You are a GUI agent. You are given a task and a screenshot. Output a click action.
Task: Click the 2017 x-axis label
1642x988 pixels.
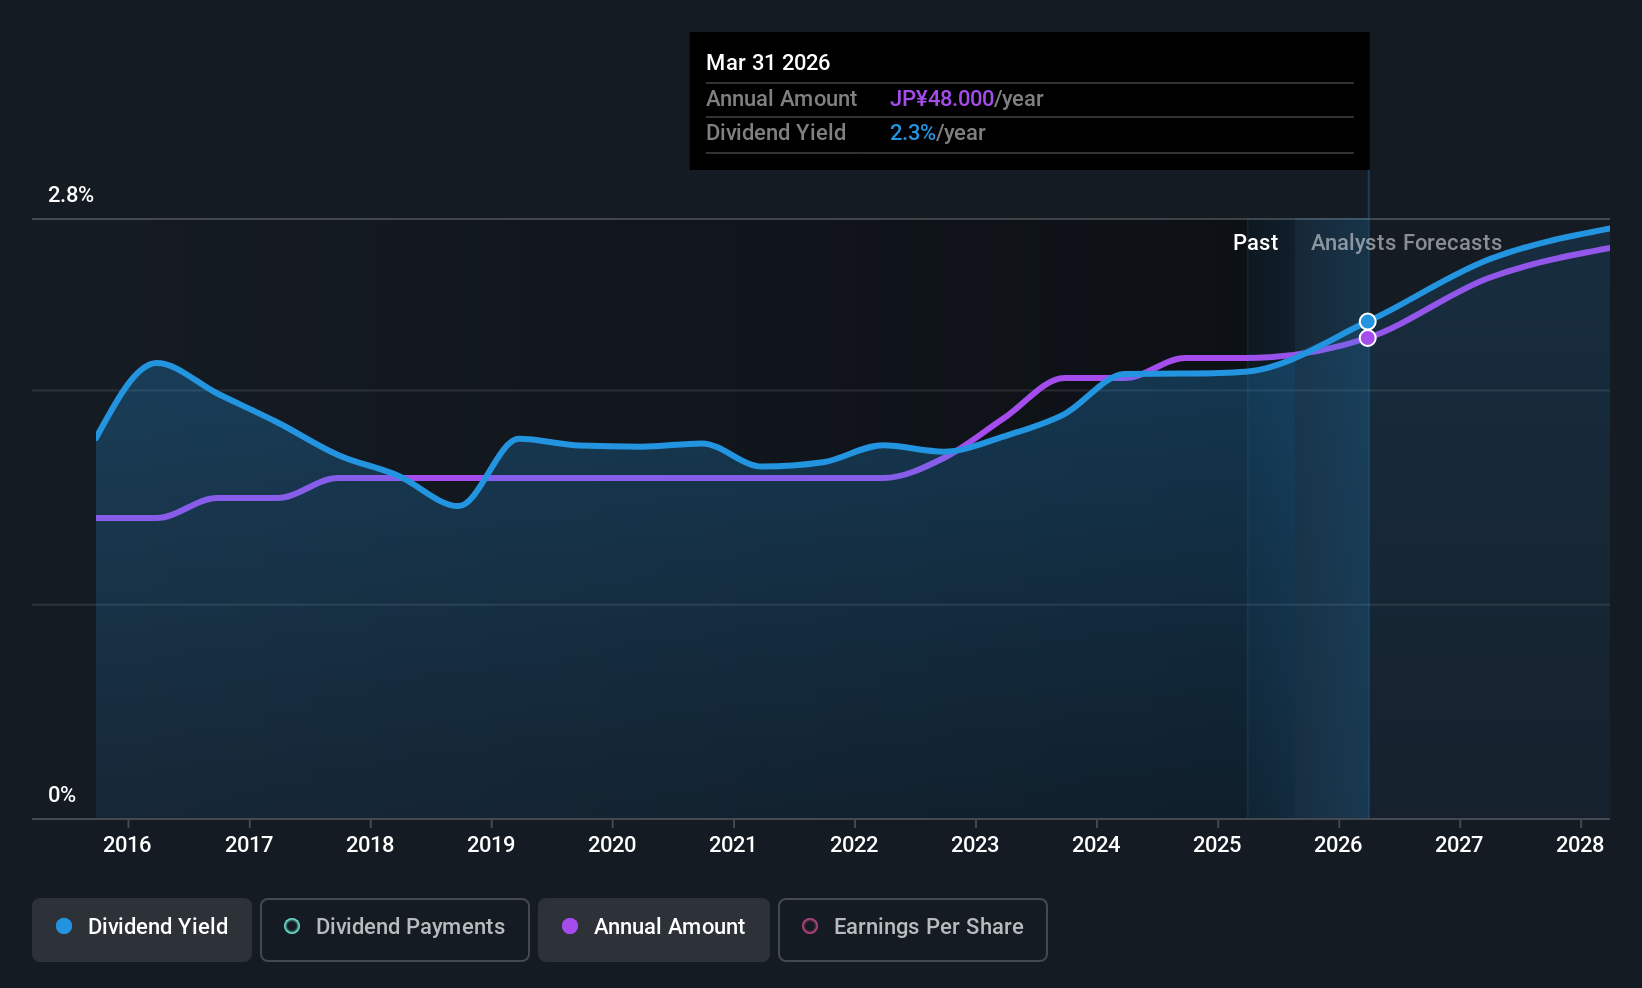pos(249,844)
